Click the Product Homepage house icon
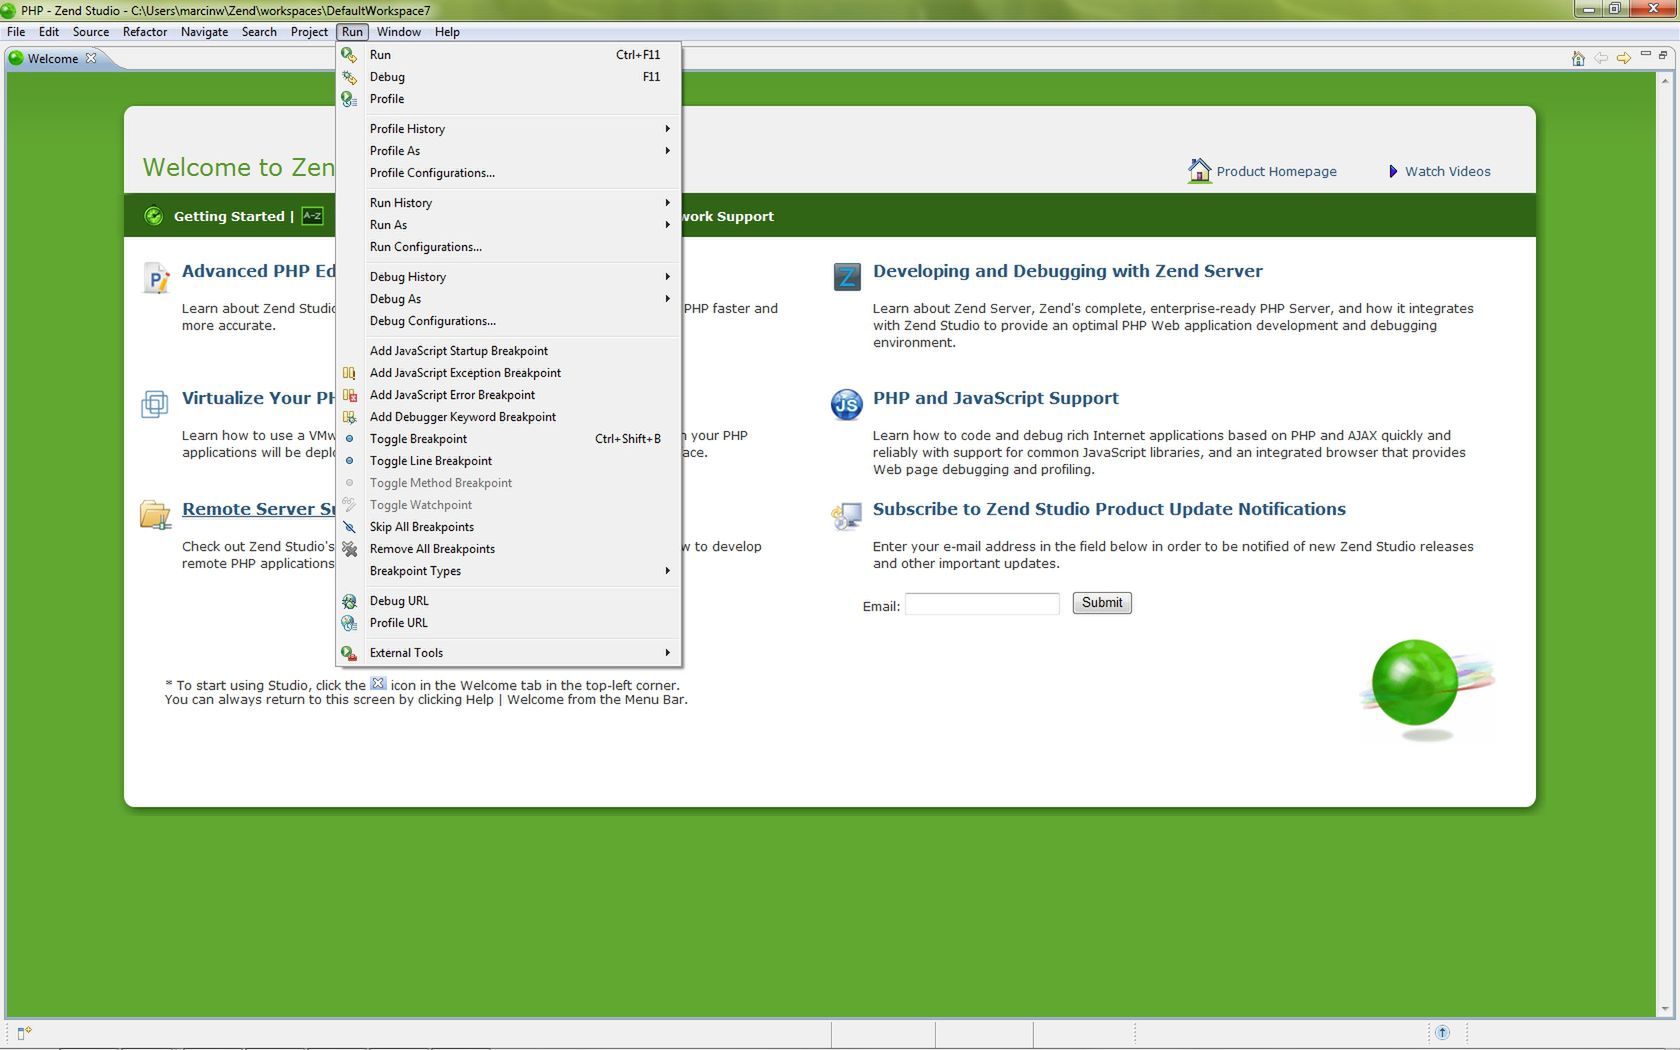The height and width of the screenshot is (1050, 1680). [1199, 171]
